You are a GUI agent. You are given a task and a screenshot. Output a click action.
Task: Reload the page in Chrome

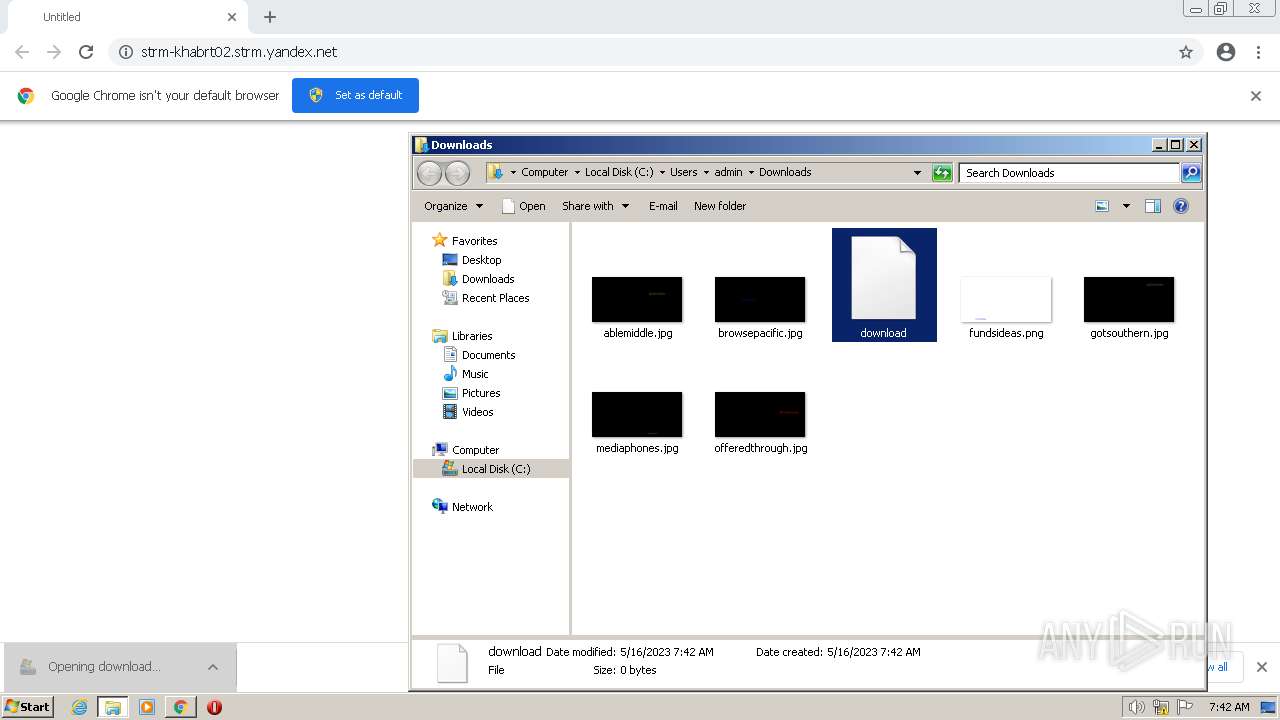tap(86, 52)
